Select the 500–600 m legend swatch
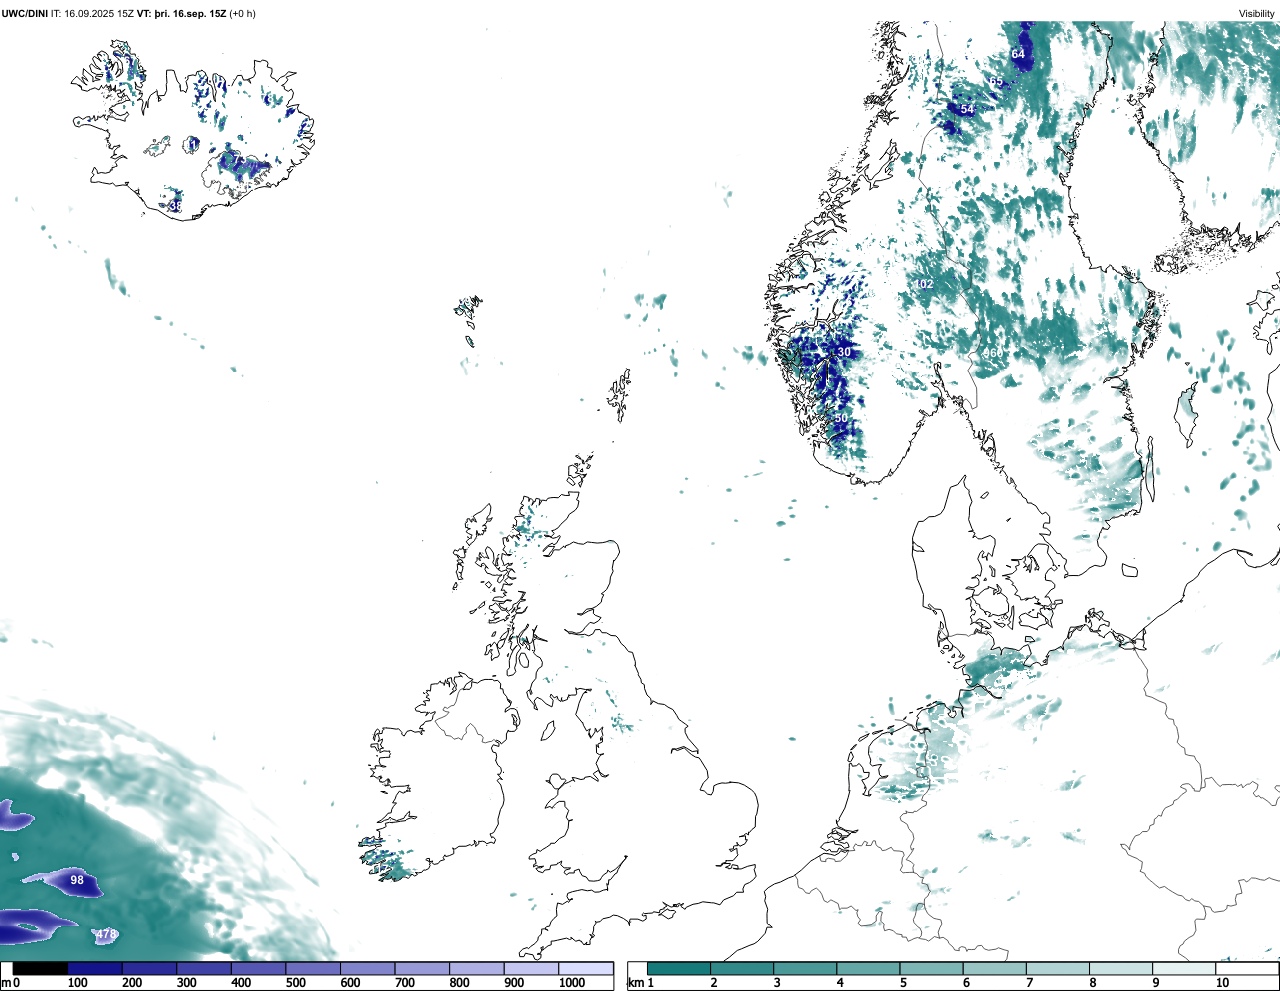This screenshot has width=1280, height=991. [x=313, y=968]
